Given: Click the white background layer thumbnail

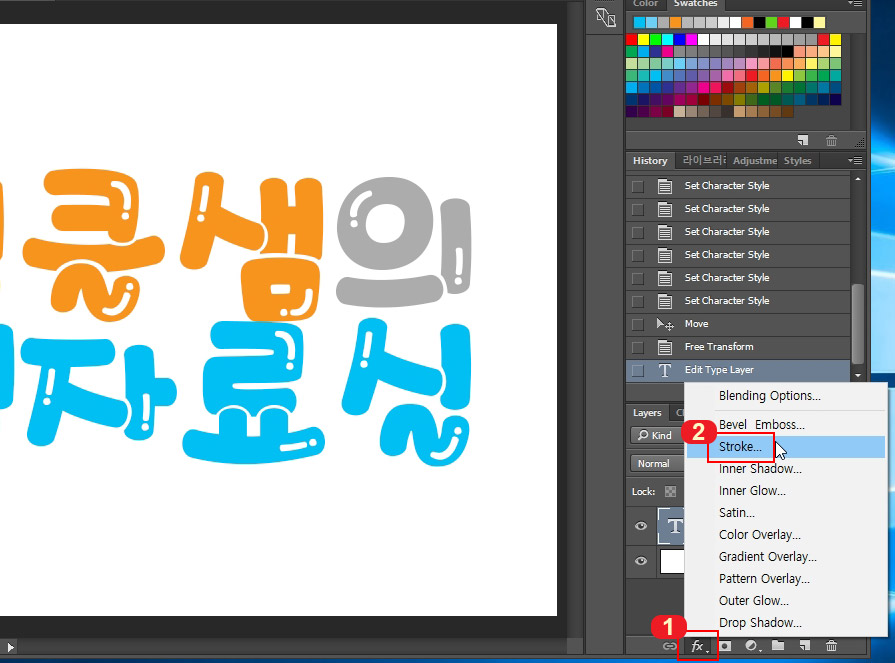Looking at the screenshot, I should [x=672, y=561].
